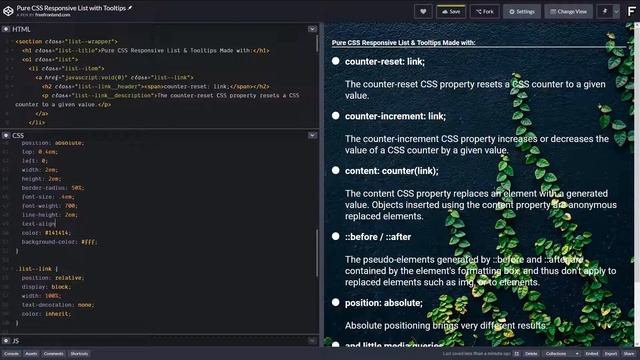Click 'color: #141414;' CSS line
The height and width of the screenshot is (360, 640).
46,233
